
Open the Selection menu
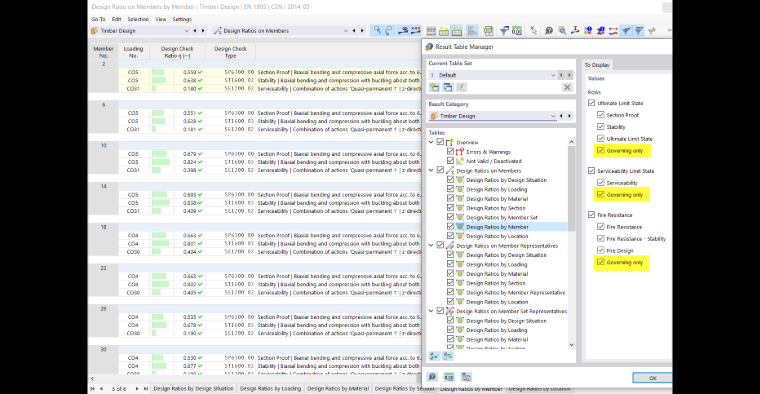pyautogui.click(x=138, y=19)
